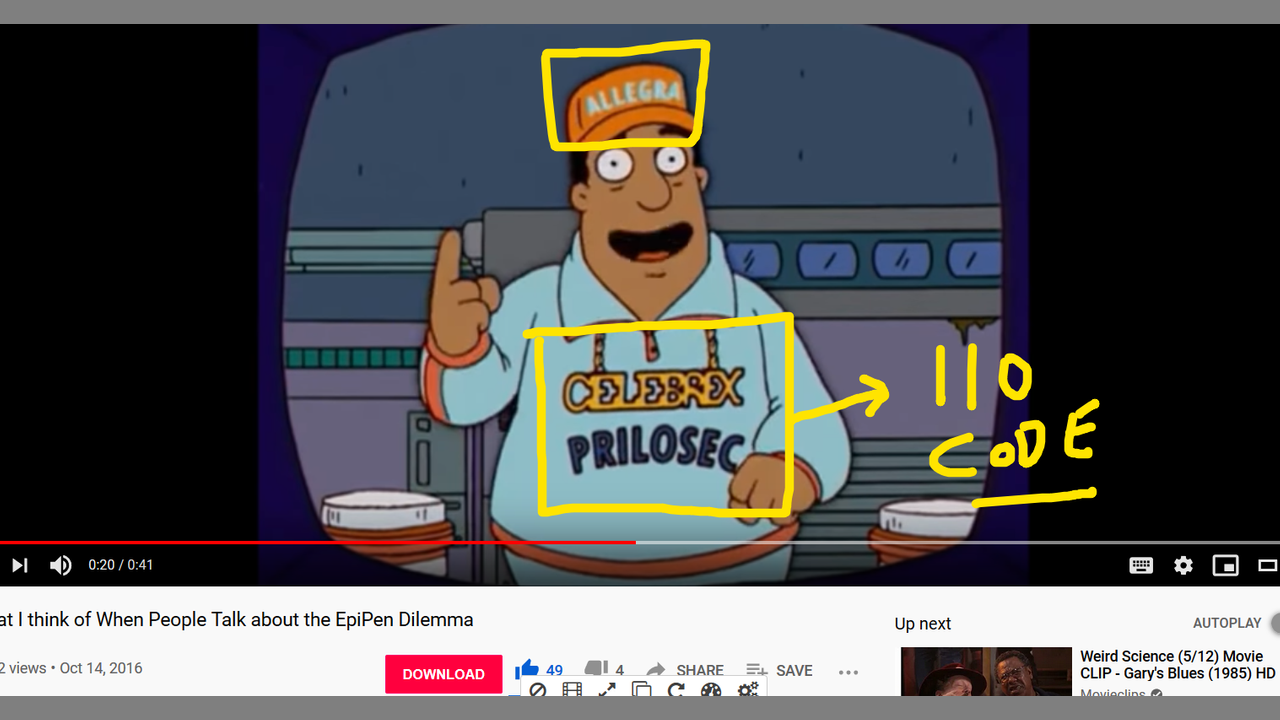Save video to playlist with SAVE
Viewport: 1280px width, 720px height.
779,670
